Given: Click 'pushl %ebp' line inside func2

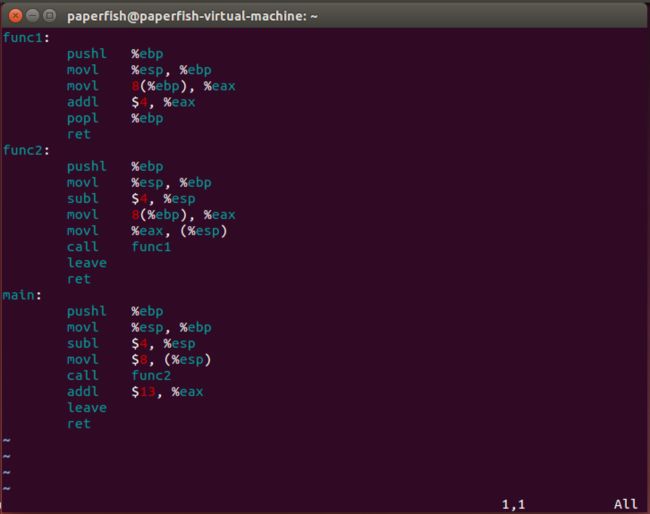Looking at the screenshot, I should (115, 167).
